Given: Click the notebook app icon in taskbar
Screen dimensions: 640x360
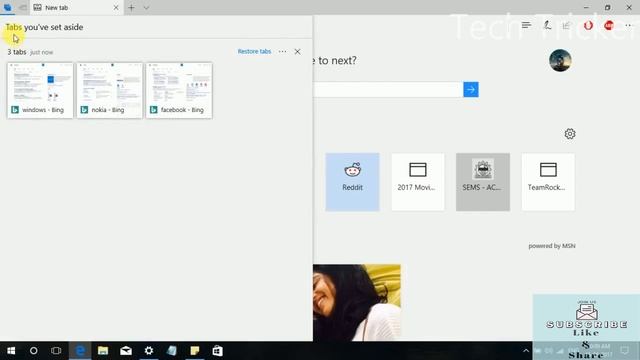Looking at the screenshot, I should click(x=172, y=351).
